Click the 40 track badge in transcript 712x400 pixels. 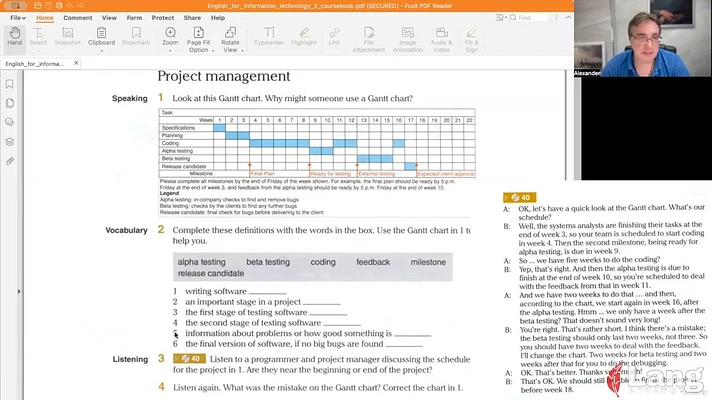tap(519, 197)
